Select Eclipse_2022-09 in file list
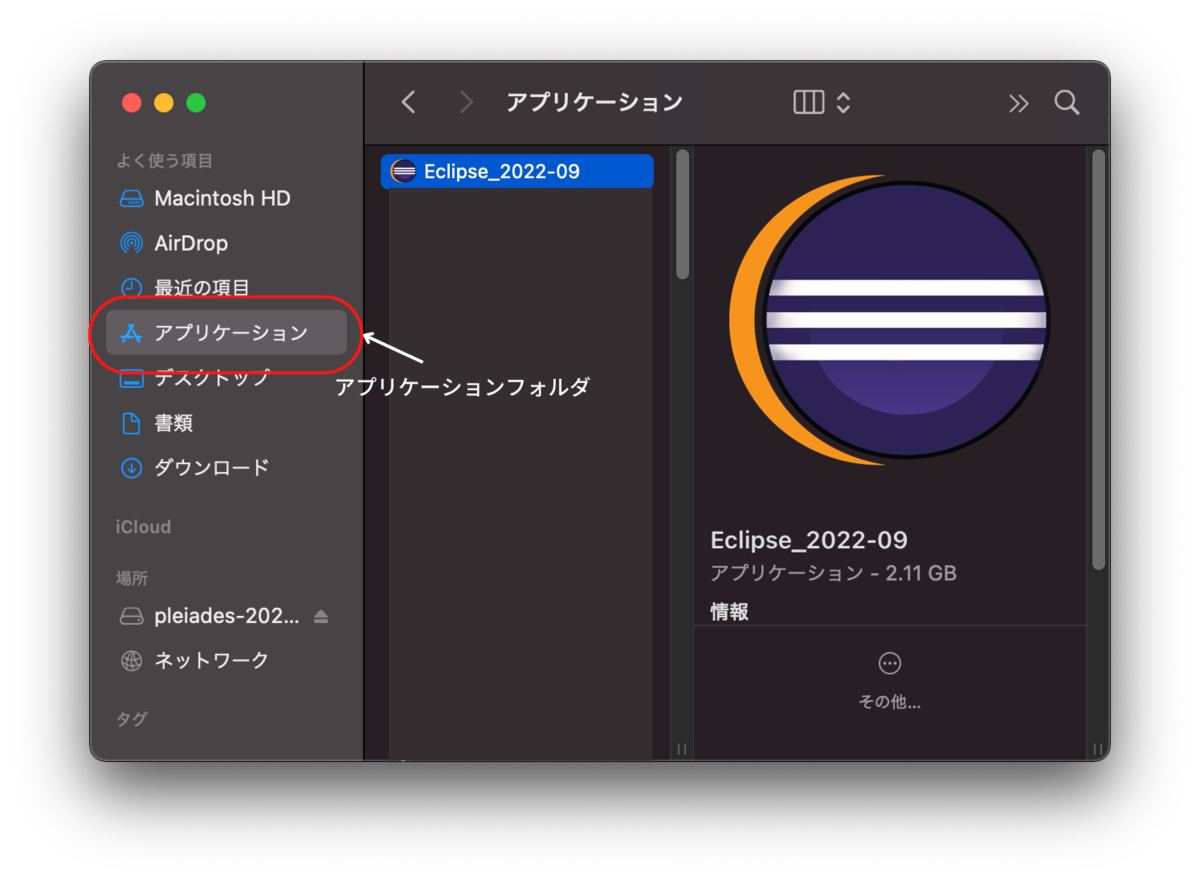The height and width of the screenshot is (880, 1200). 517,171
